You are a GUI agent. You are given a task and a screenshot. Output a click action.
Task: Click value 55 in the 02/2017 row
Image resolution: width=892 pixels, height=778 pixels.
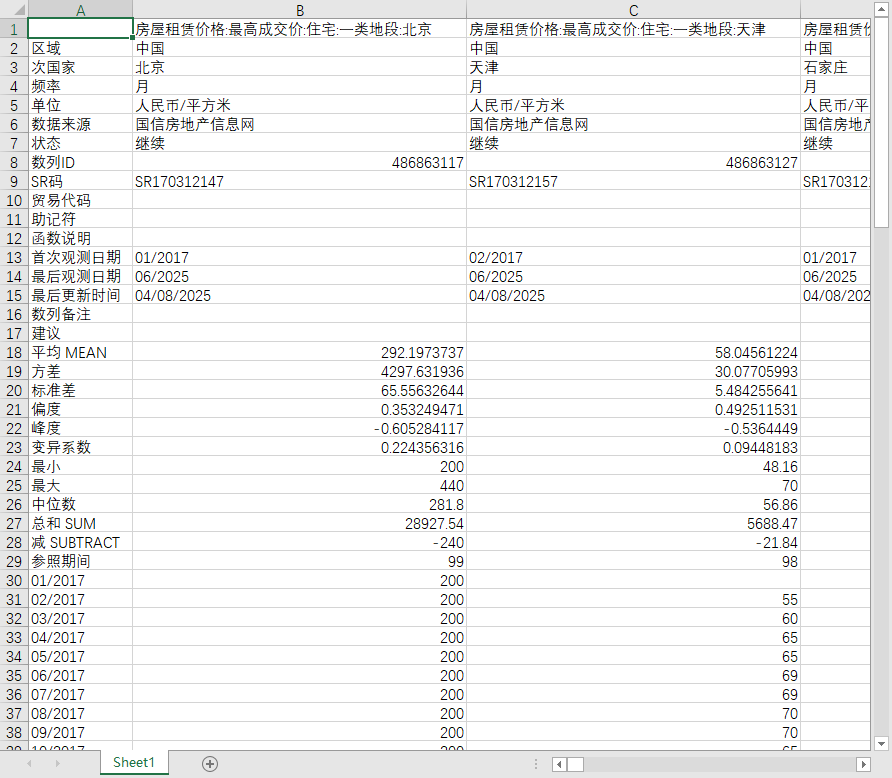click(x=633, y=600)
